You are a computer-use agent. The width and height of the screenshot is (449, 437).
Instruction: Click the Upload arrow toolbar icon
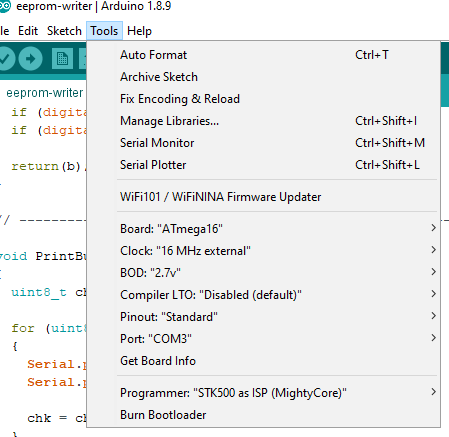click(30, 59)
